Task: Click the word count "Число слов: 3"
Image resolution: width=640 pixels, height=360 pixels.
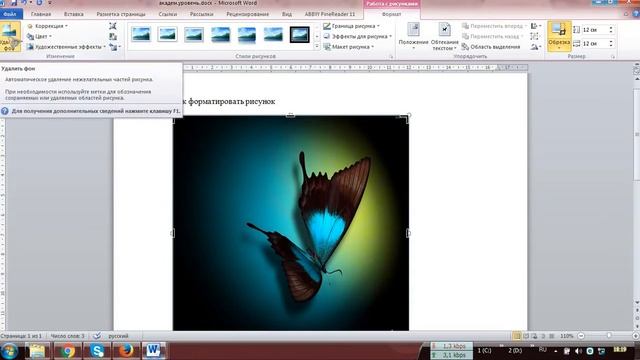Action: coord(67,336)
